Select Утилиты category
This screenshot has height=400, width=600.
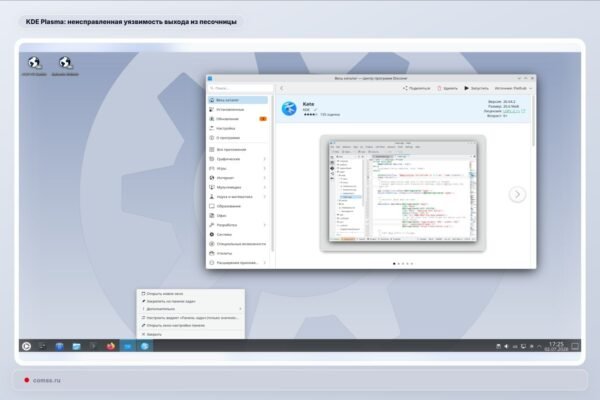tap(238, 253)
